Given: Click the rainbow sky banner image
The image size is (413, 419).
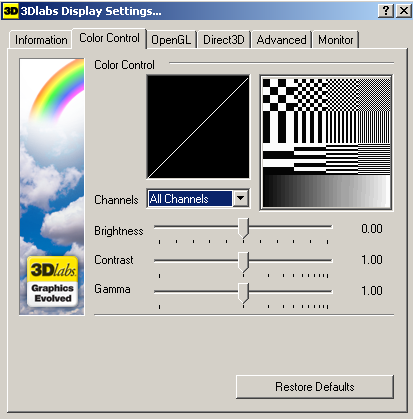Looking at the screenshot, I should pyautogui.click(x=52, y=187).
